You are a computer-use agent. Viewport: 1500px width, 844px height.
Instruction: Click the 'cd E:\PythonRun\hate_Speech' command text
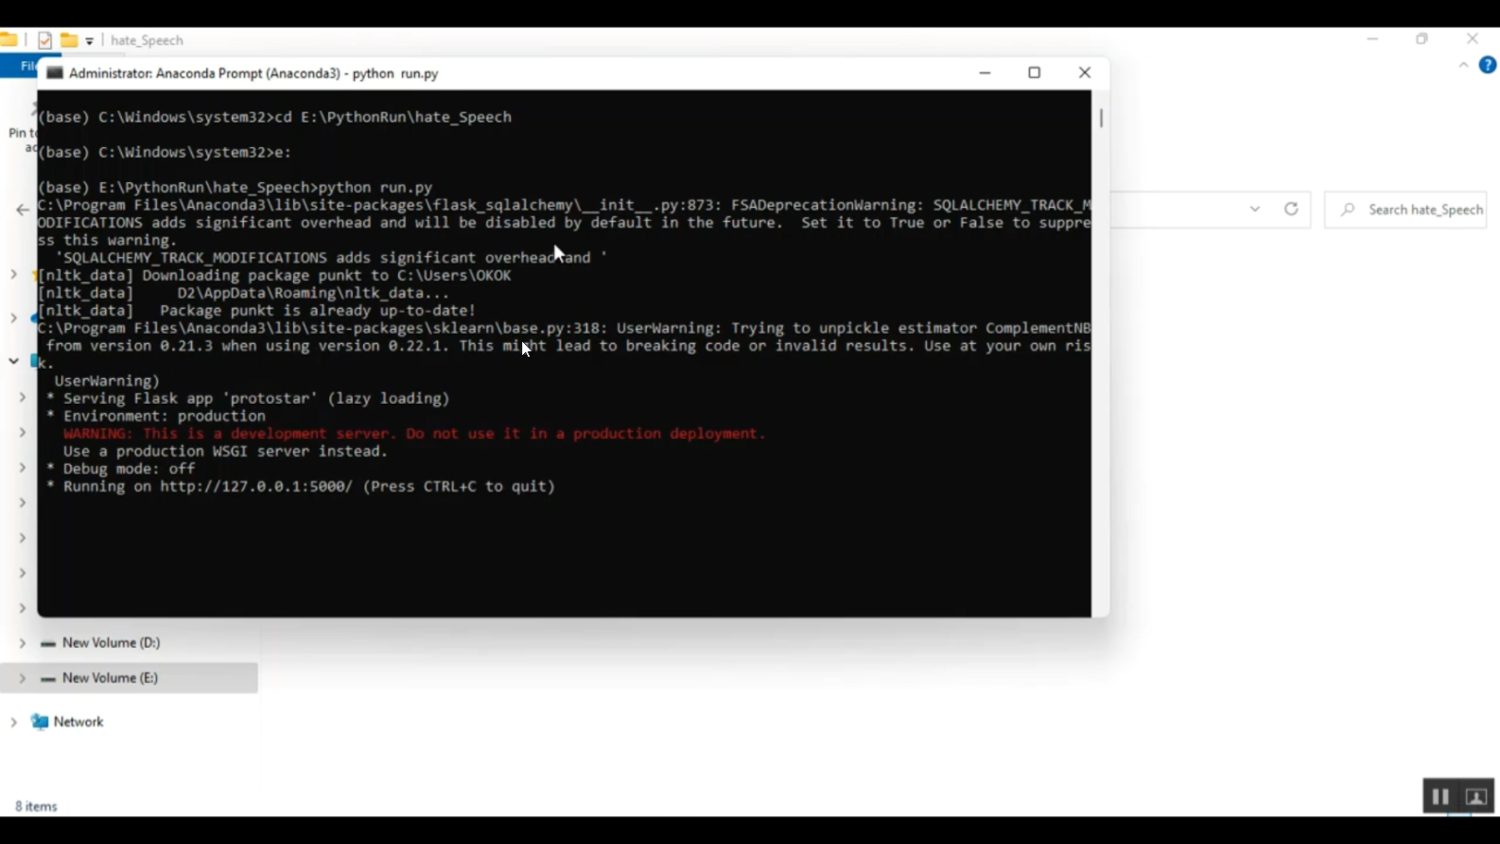(393, 117)
